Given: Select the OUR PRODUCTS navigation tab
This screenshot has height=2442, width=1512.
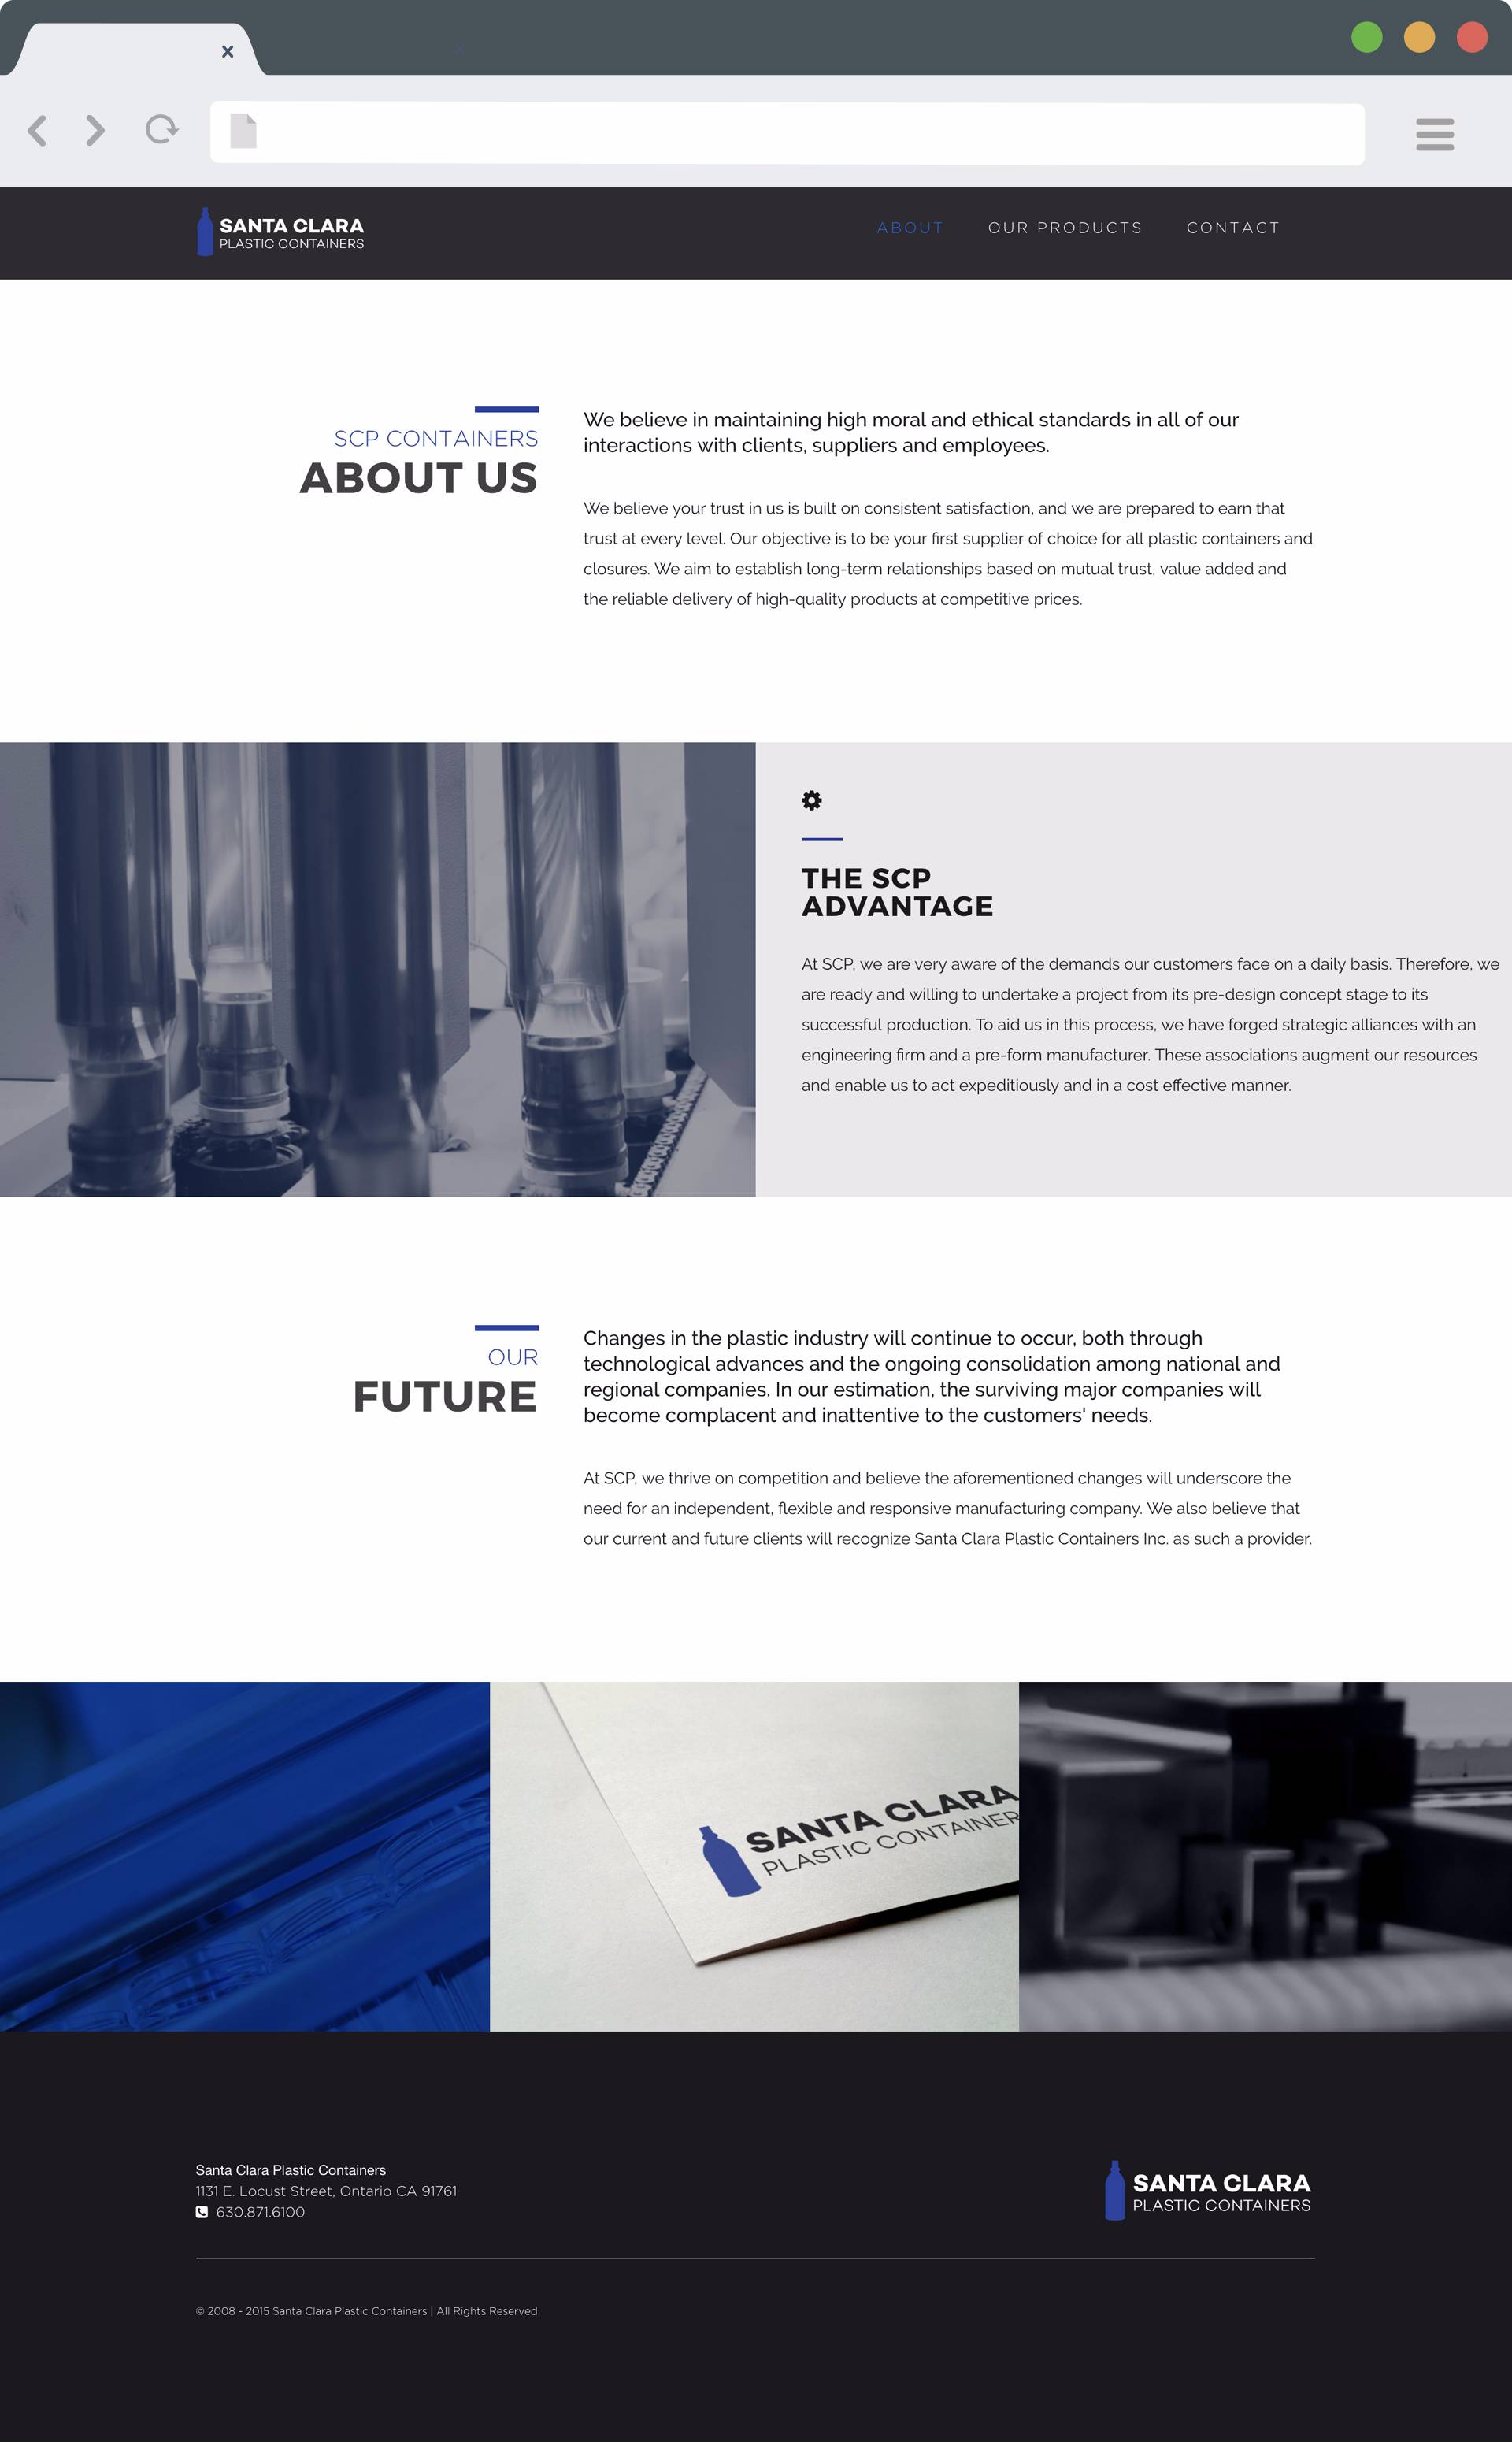Looking at the screenshot, I should pyautogui.click(x=1064, y=227).
